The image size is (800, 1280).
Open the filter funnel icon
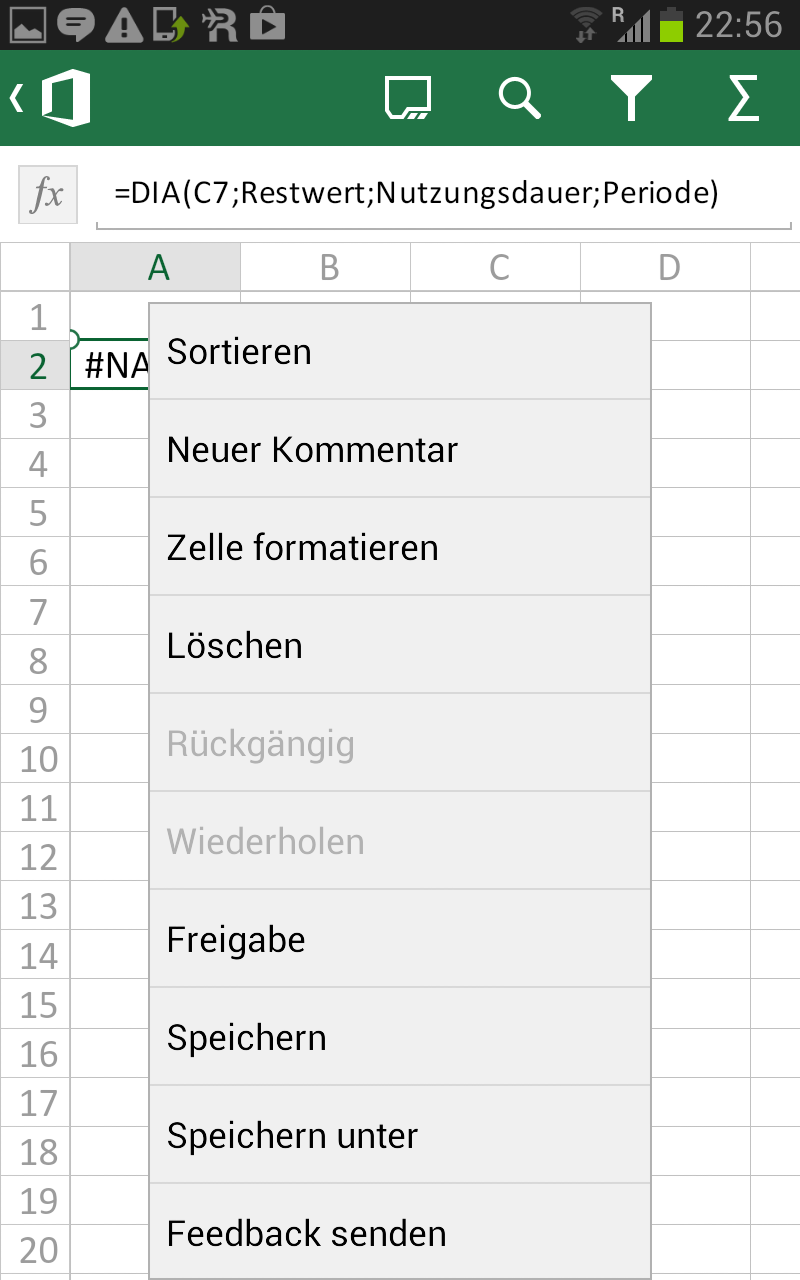tap(631, 99)
